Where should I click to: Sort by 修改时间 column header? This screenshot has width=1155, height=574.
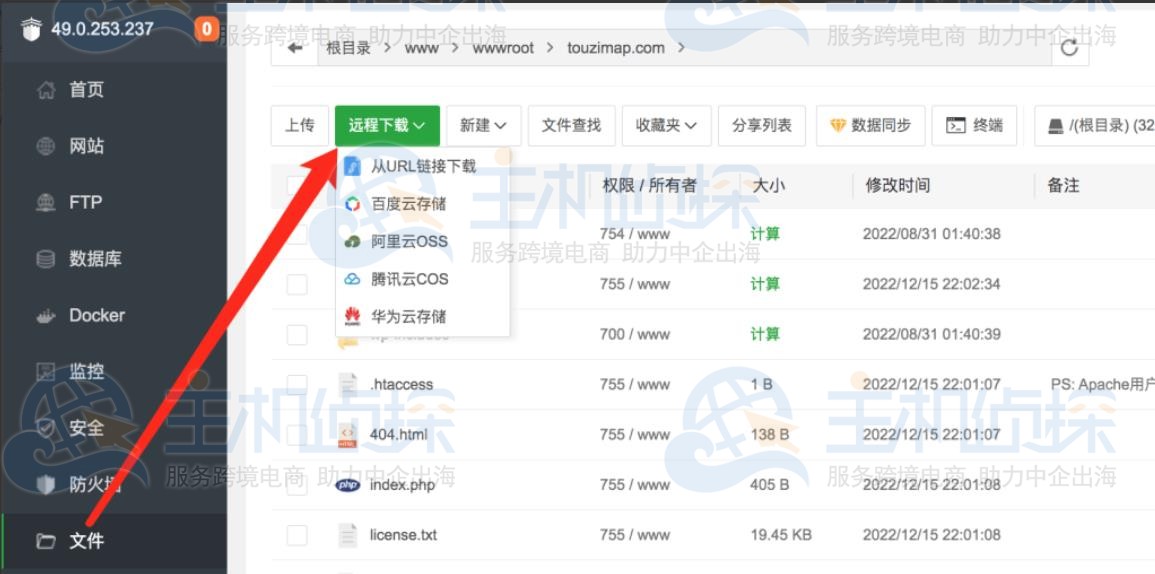(897, 185)
